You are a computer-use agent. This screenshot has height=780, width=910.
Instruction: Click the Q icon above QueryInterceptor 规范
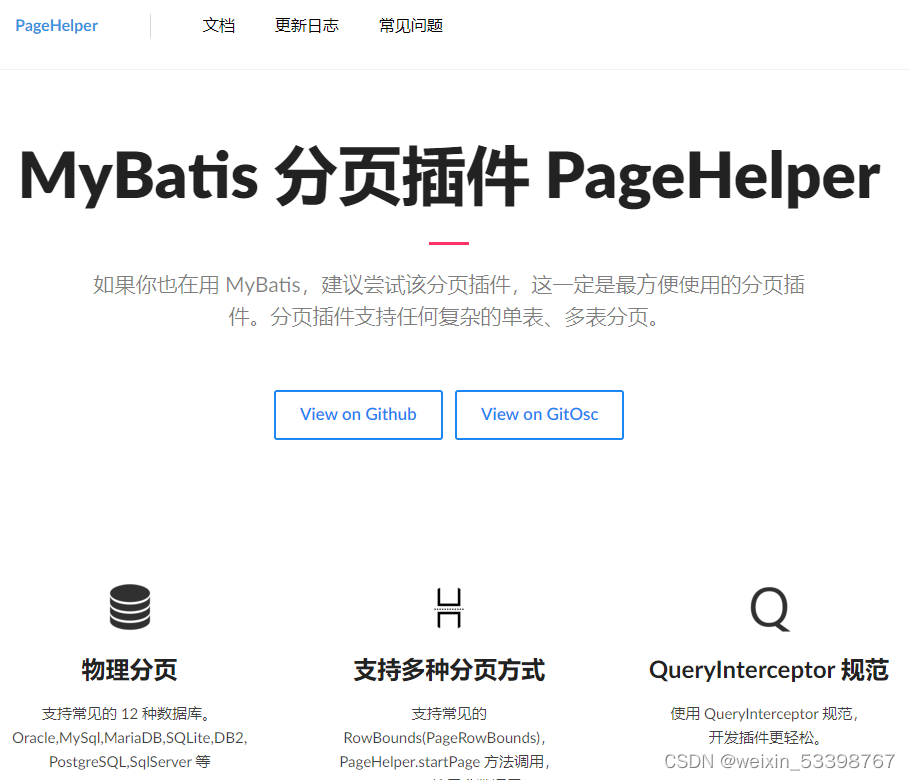pos(770,609)
